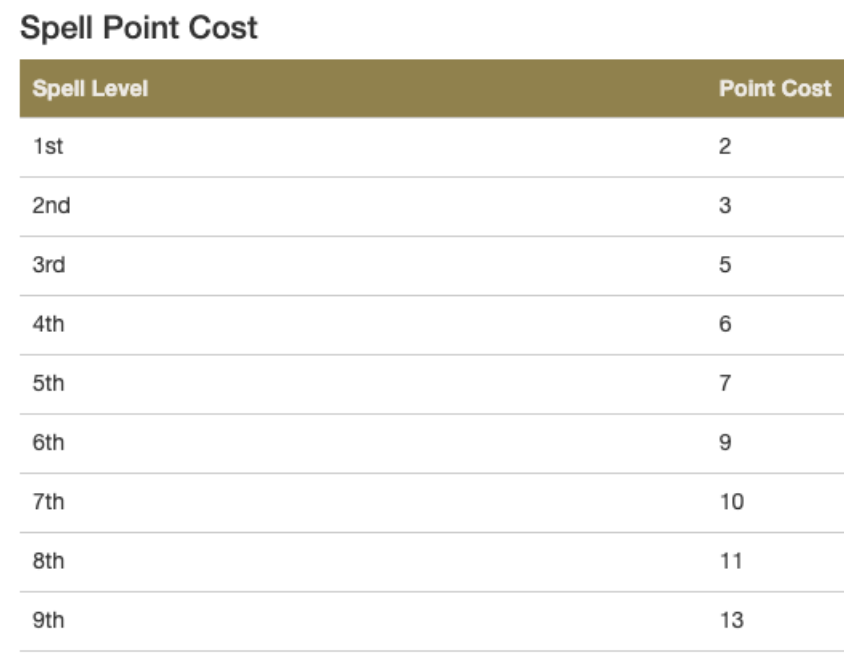Click the Point Cost column header
The width and height of the screenshot is (844, 654).
[x=774, y=88]
